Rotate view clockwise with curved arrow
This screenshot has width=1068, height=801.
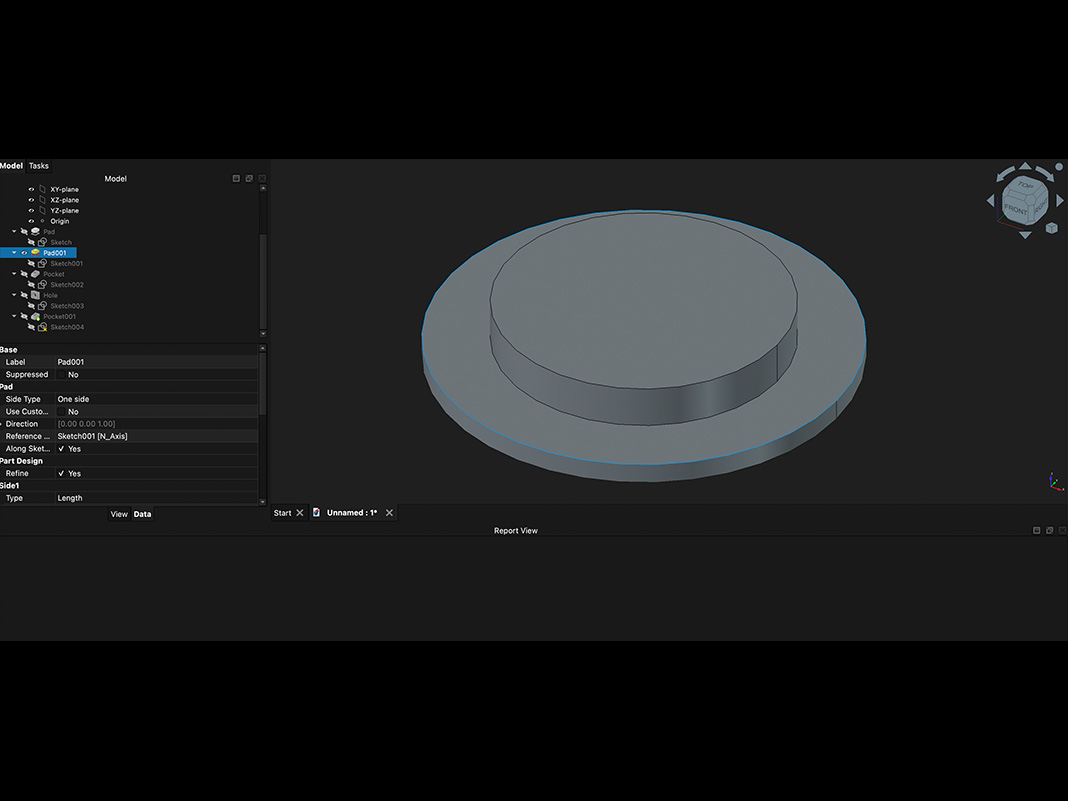(x=1046, y=173)
